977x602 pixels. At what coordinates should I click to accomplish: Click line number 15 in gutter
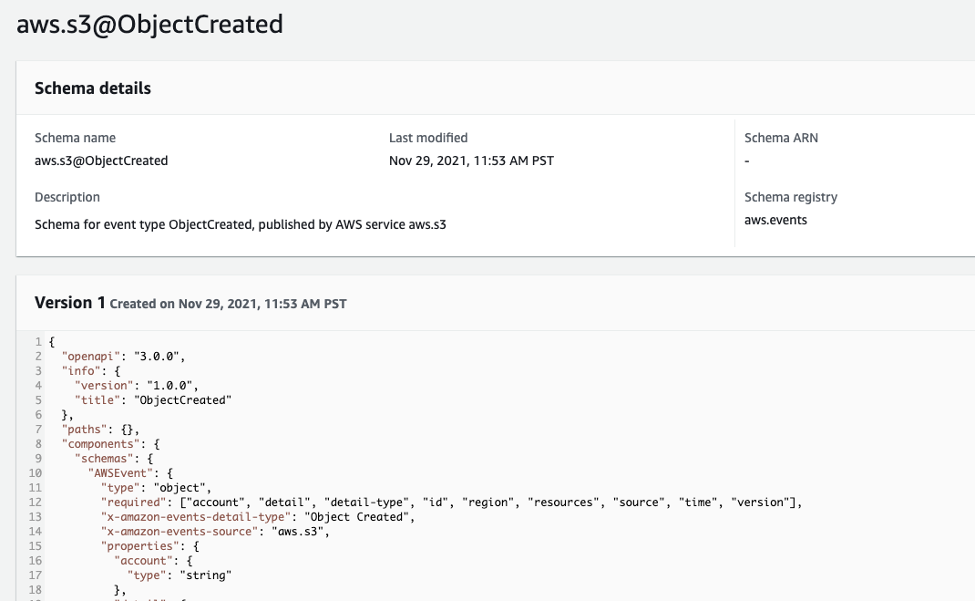[35, 546]
